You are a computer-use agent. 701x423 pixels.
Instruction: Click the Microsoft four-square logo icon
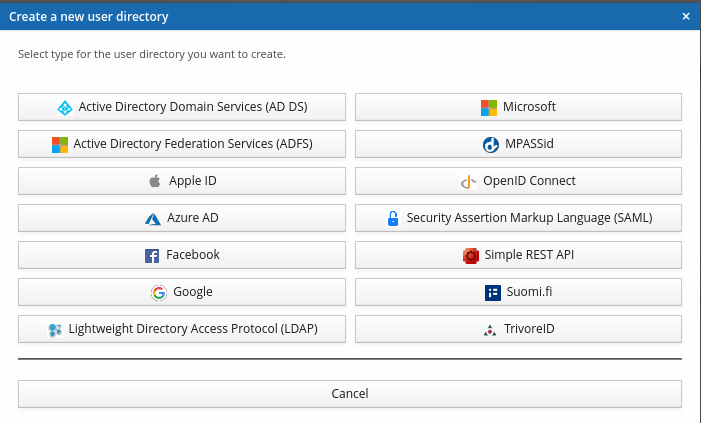(489, 107)
